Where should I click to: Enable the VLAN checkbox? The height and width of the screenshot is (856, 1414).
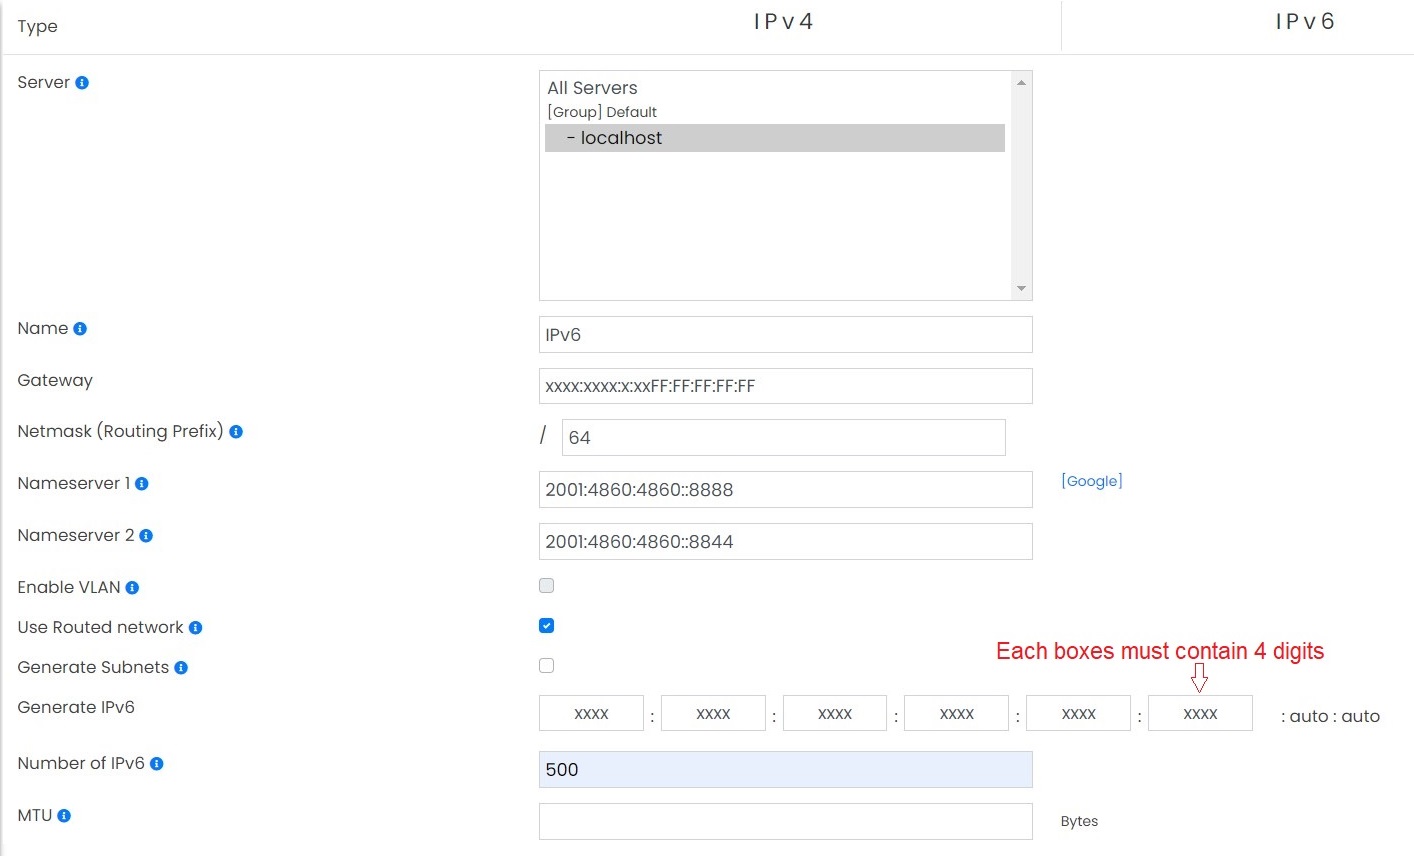[x=546, y=585]
